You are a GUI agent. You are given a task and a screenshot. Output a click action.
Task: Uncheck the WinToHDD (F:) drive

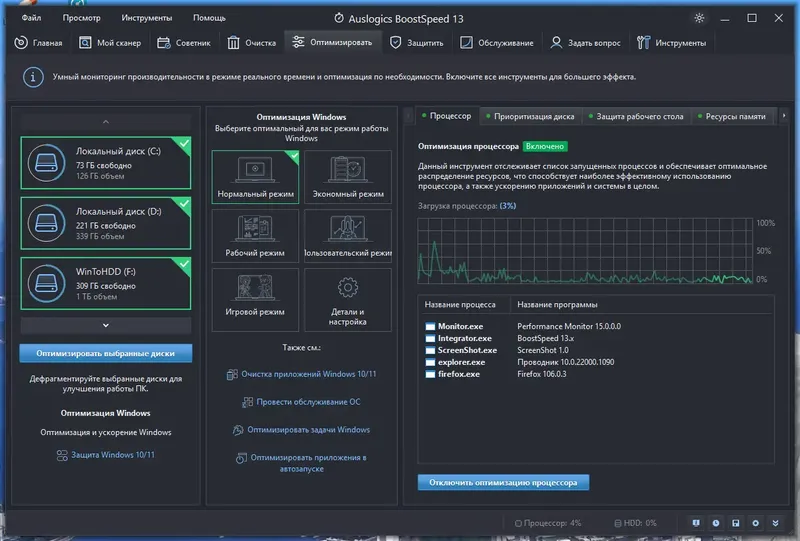coord(106,283)
